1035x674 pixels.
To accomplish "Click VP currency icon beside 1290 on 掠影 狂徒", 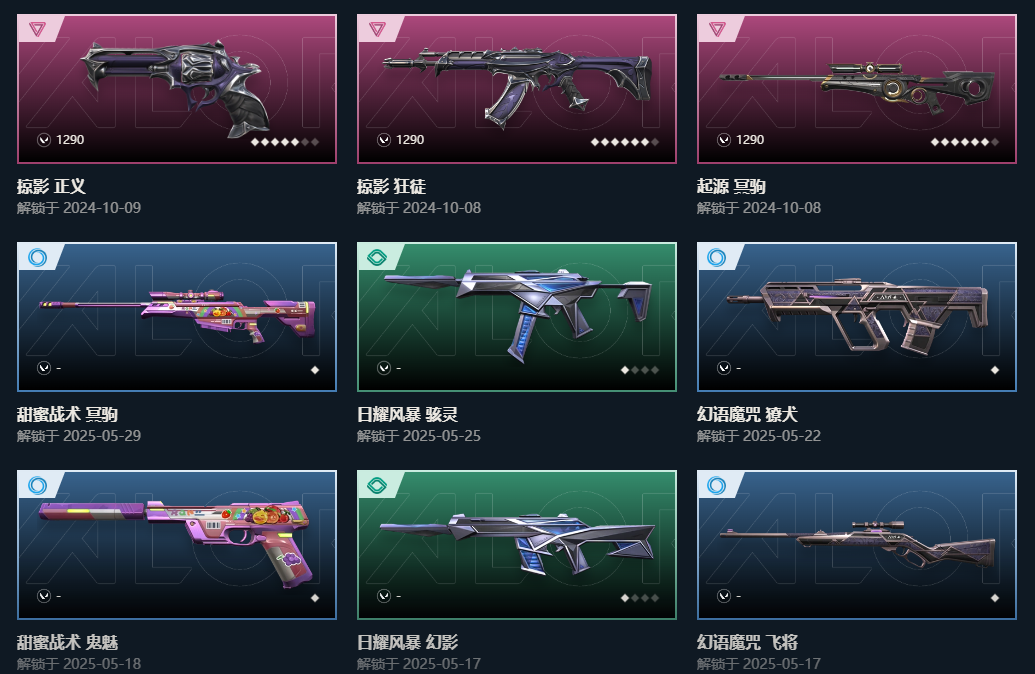I will (384, 140).
